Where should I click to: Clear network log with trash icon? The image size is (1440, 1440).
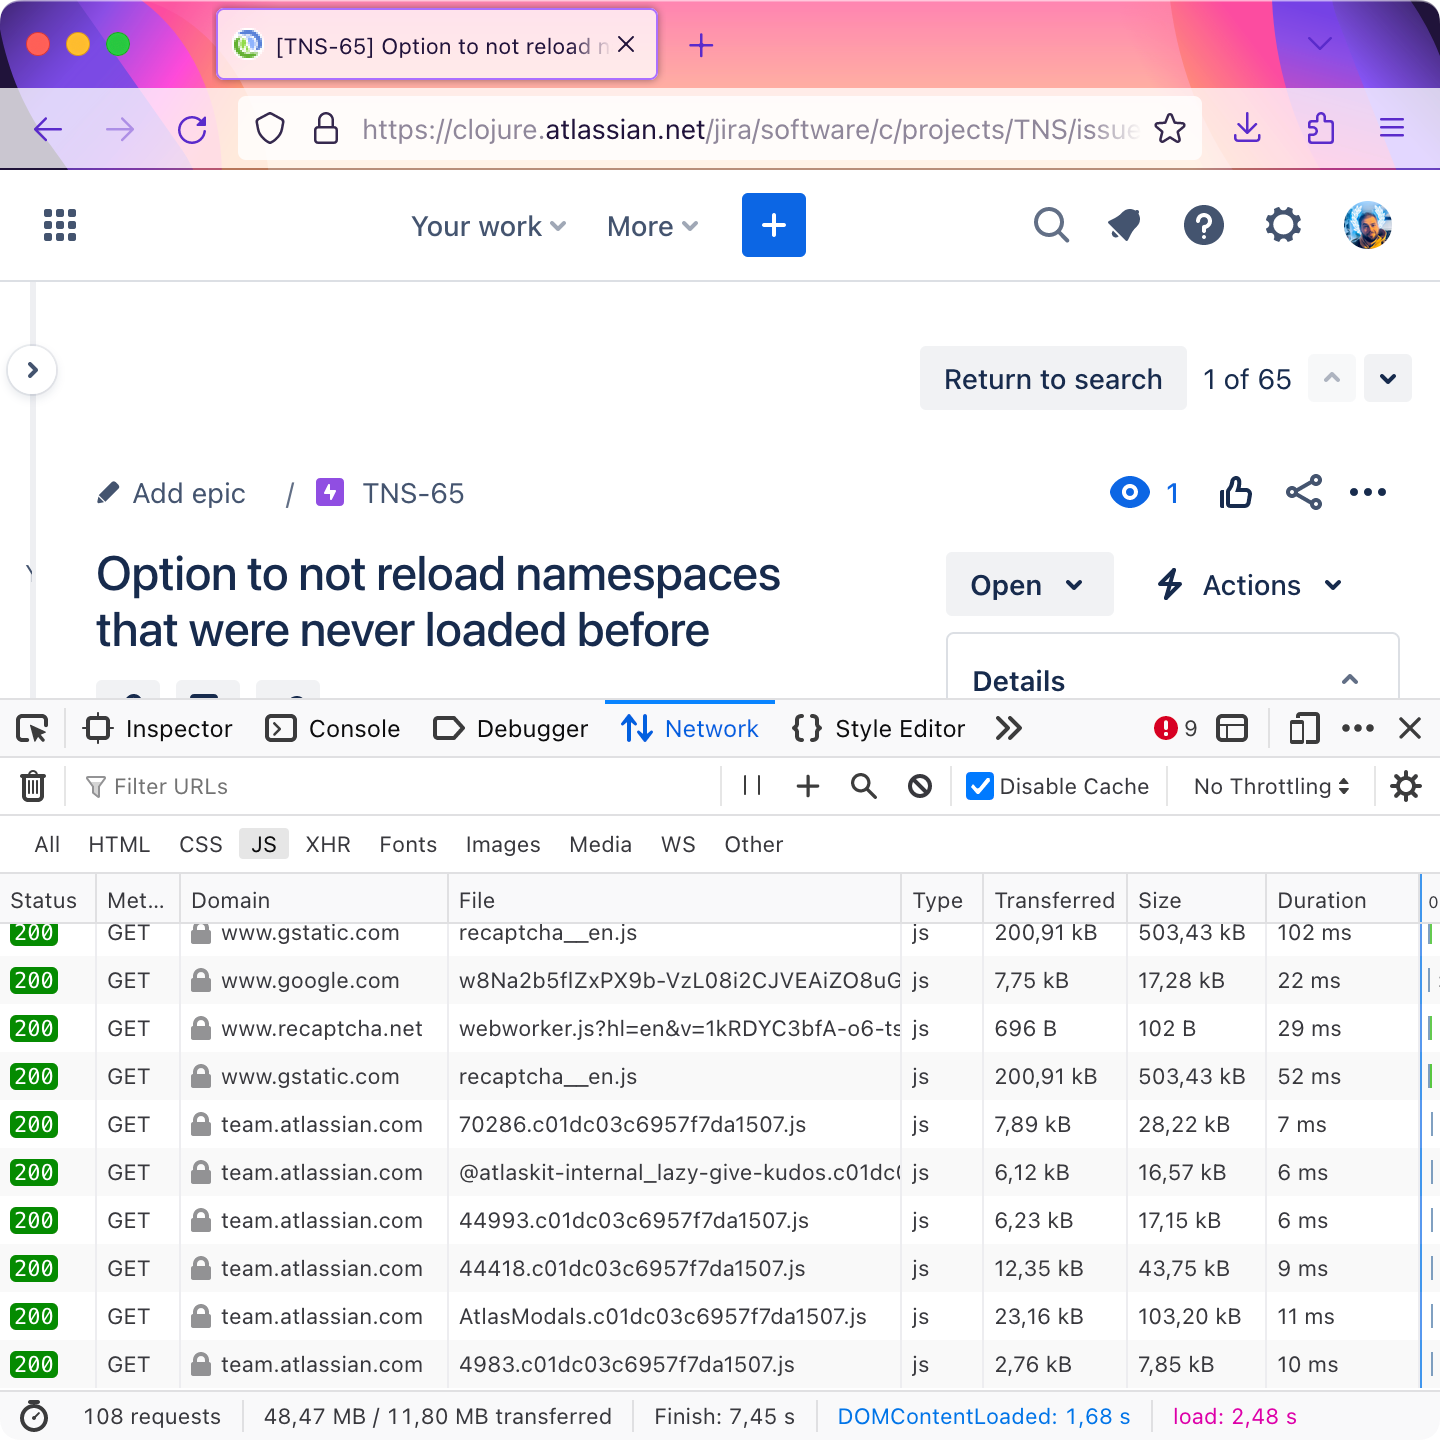coord(33,787)
